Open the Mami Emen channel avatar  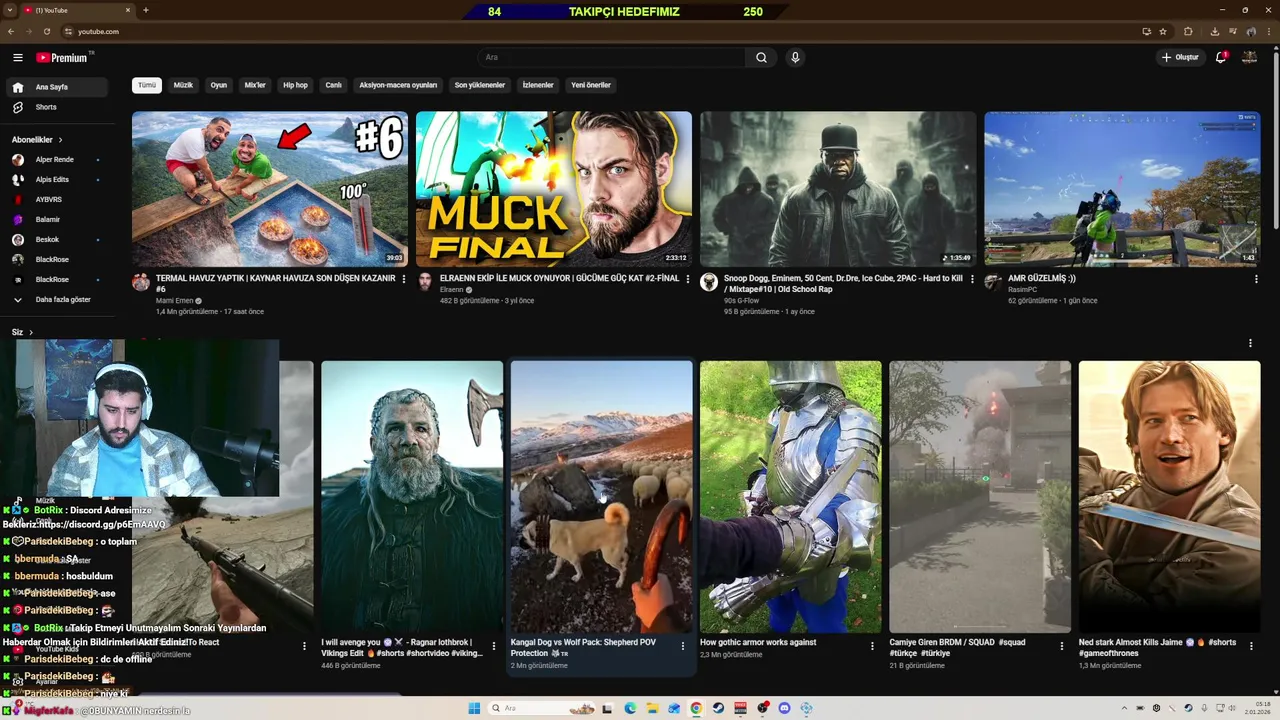click(x=141, y=282)
